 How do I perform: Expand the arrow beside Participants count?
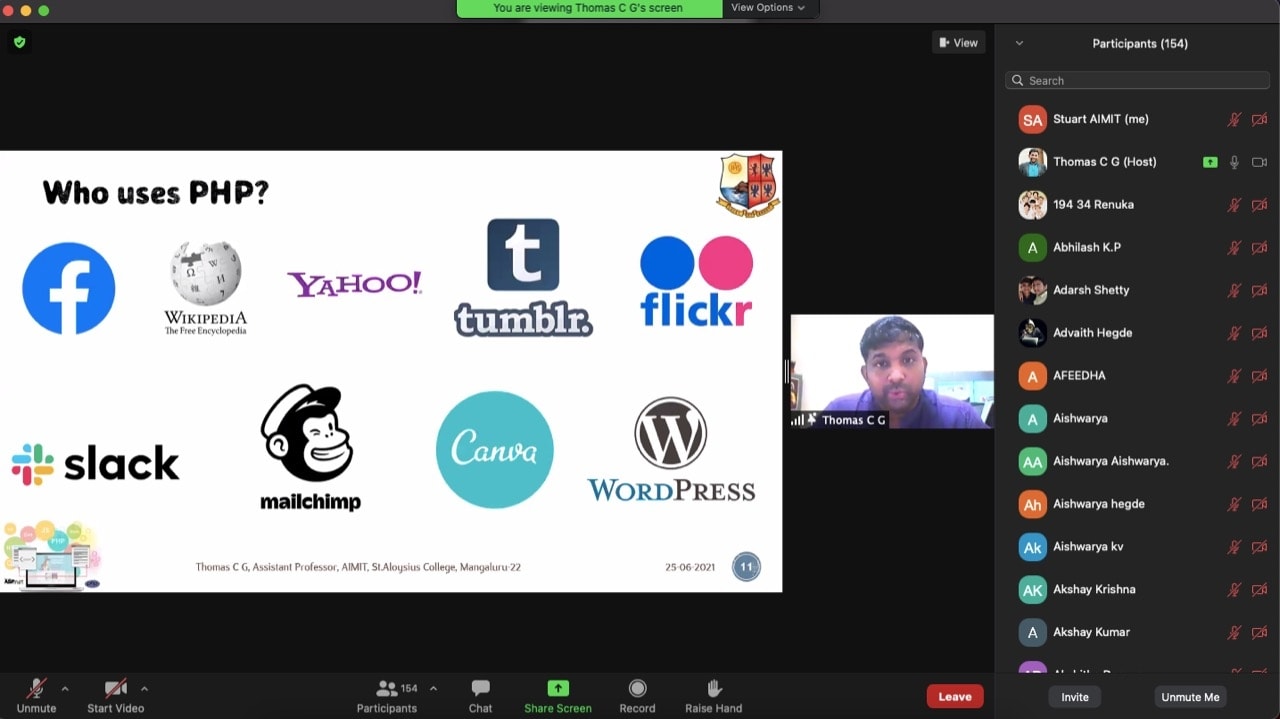click(x=433, y=688)
